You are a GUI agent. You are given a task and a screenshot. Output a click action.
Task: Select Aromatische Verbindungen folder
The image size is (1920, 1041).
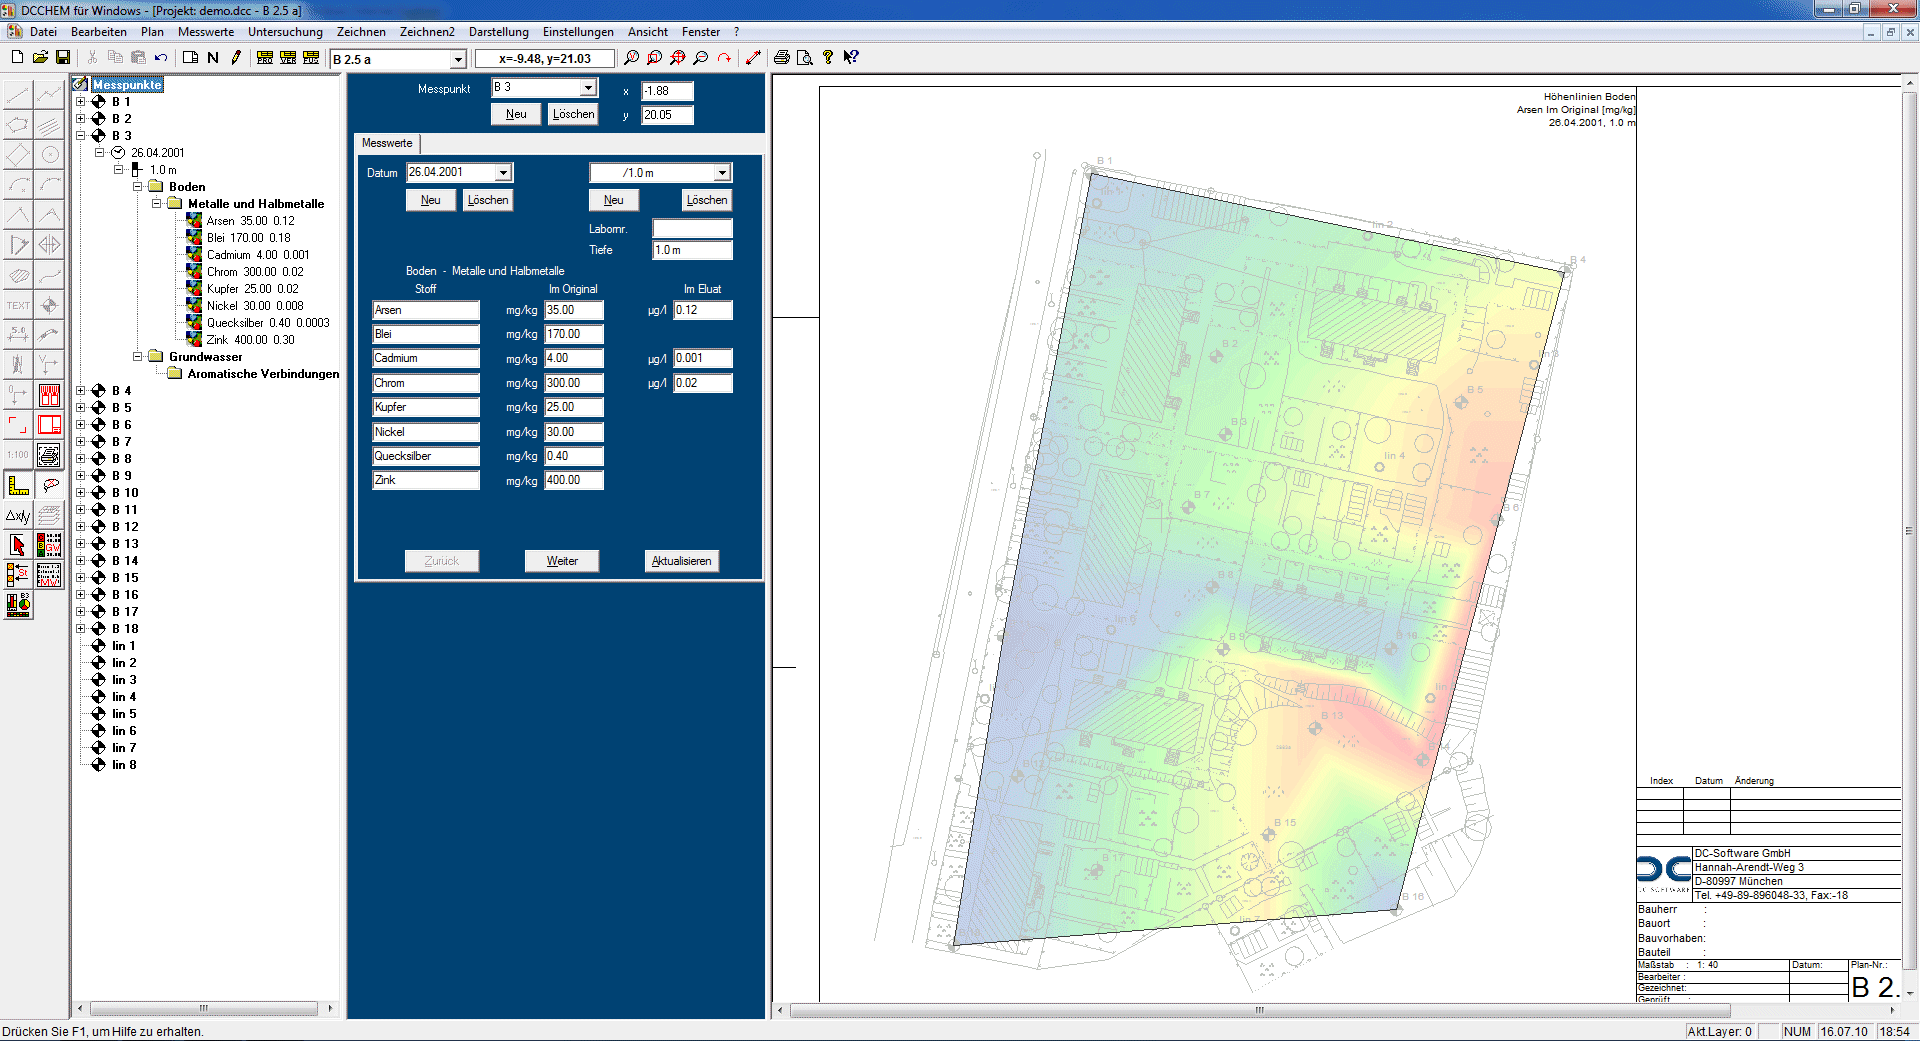point(263,374)
